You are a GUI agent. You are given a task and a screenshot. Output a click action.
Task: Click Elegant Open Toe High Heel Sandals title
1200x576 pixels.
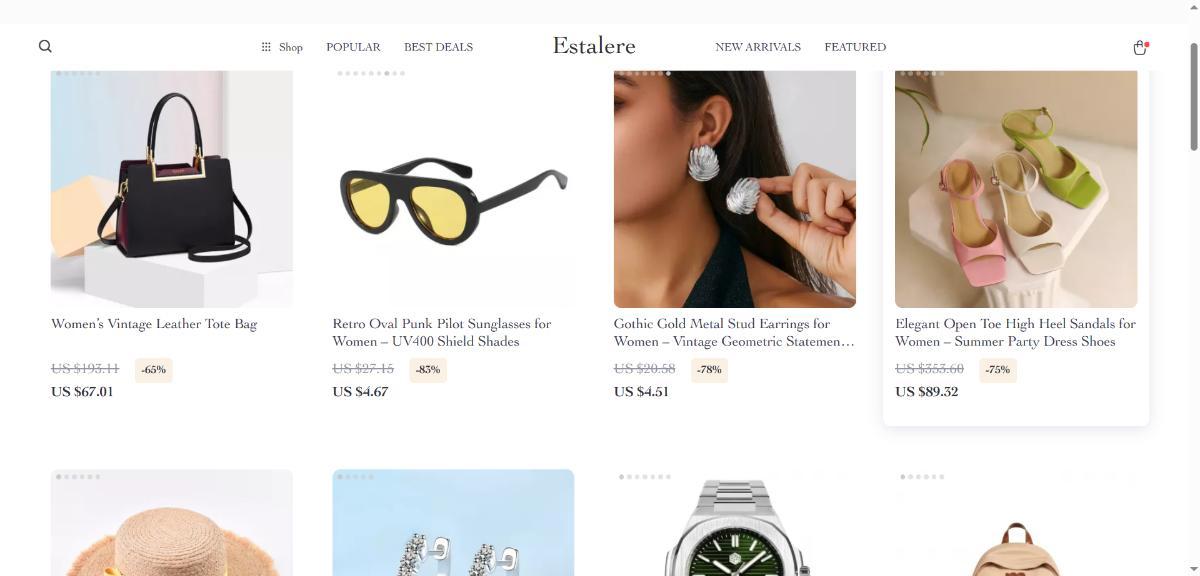tap(1015, 332)
